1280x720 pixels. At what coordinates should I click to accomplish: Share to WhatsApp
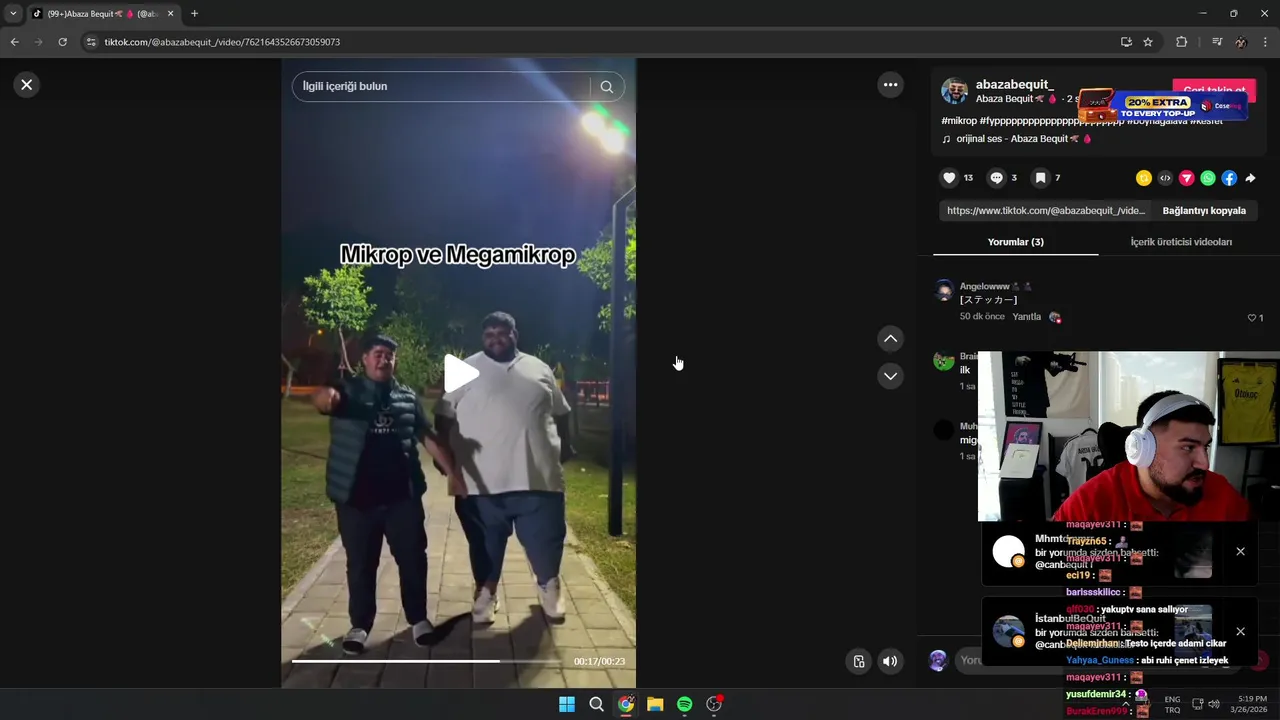click(1208, 178)
